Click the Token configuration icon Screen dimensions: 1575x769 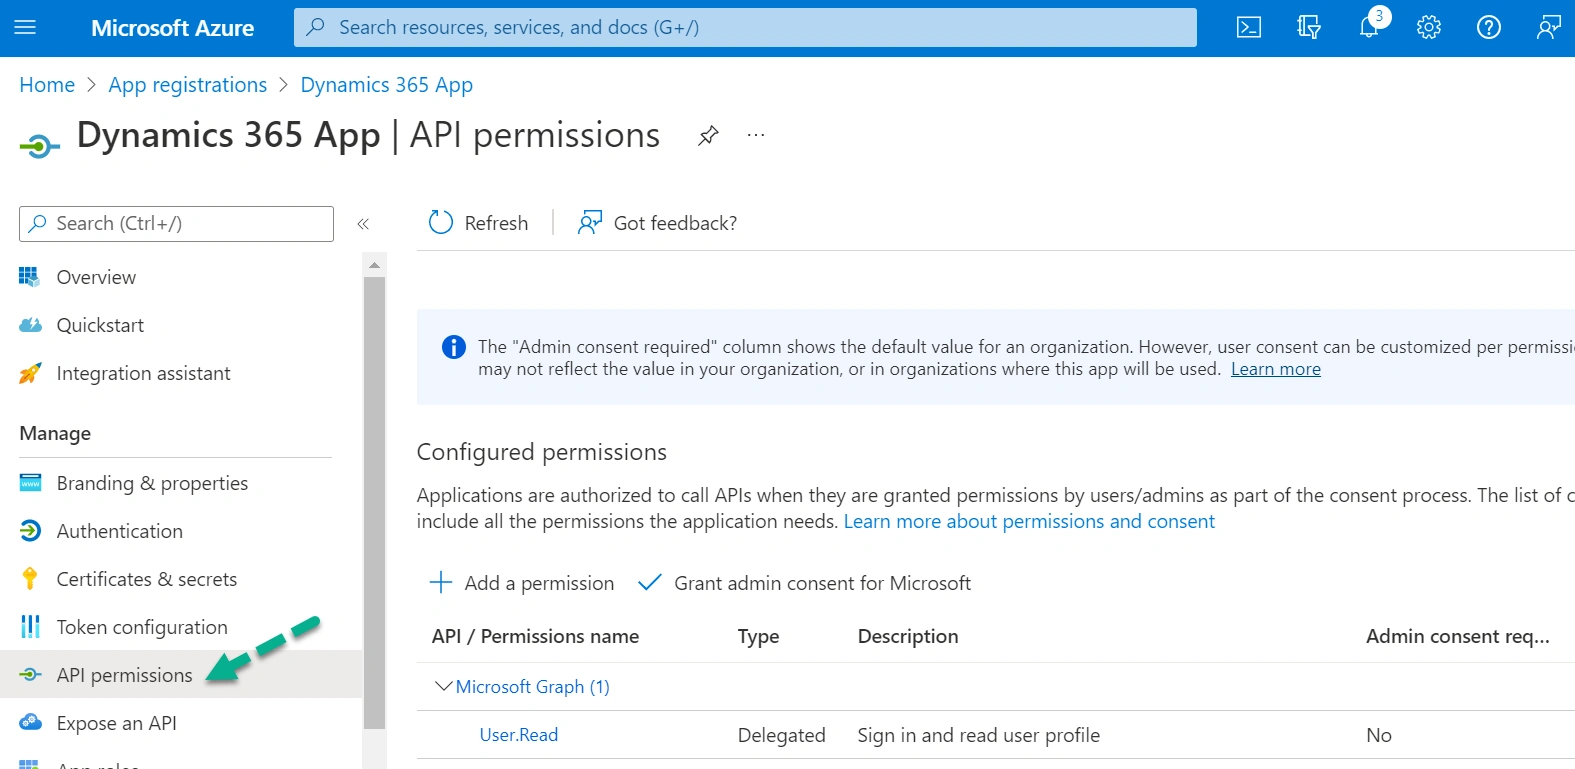[30, 627]
